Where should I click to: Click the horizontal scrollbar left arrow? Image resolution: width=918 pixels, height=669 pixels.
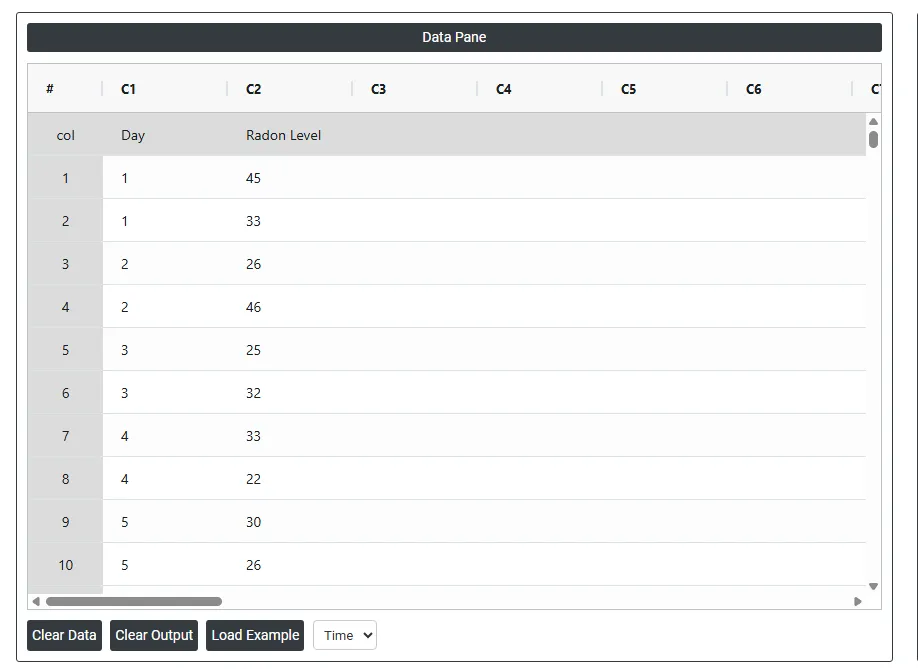point(36,601)
